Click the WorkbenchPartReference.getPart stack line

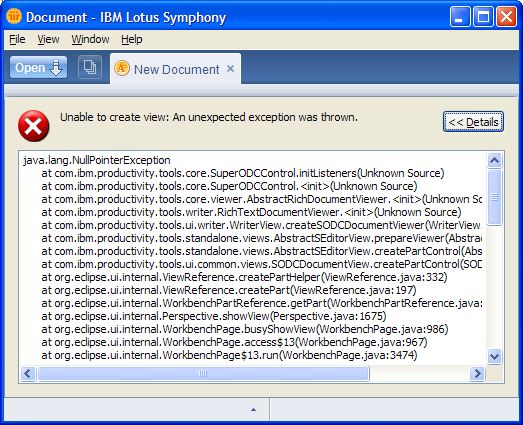[262, 303]
